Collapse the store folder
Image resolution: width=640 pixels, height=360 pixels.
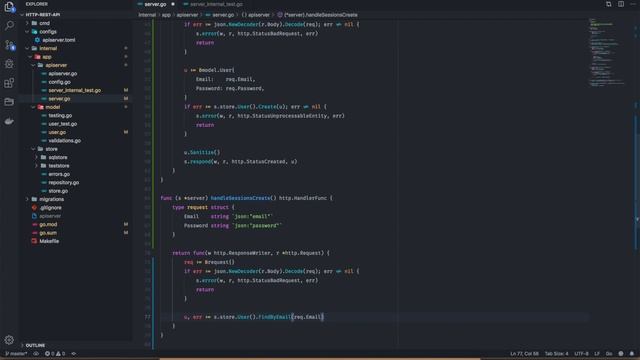[x=51, y=149]
